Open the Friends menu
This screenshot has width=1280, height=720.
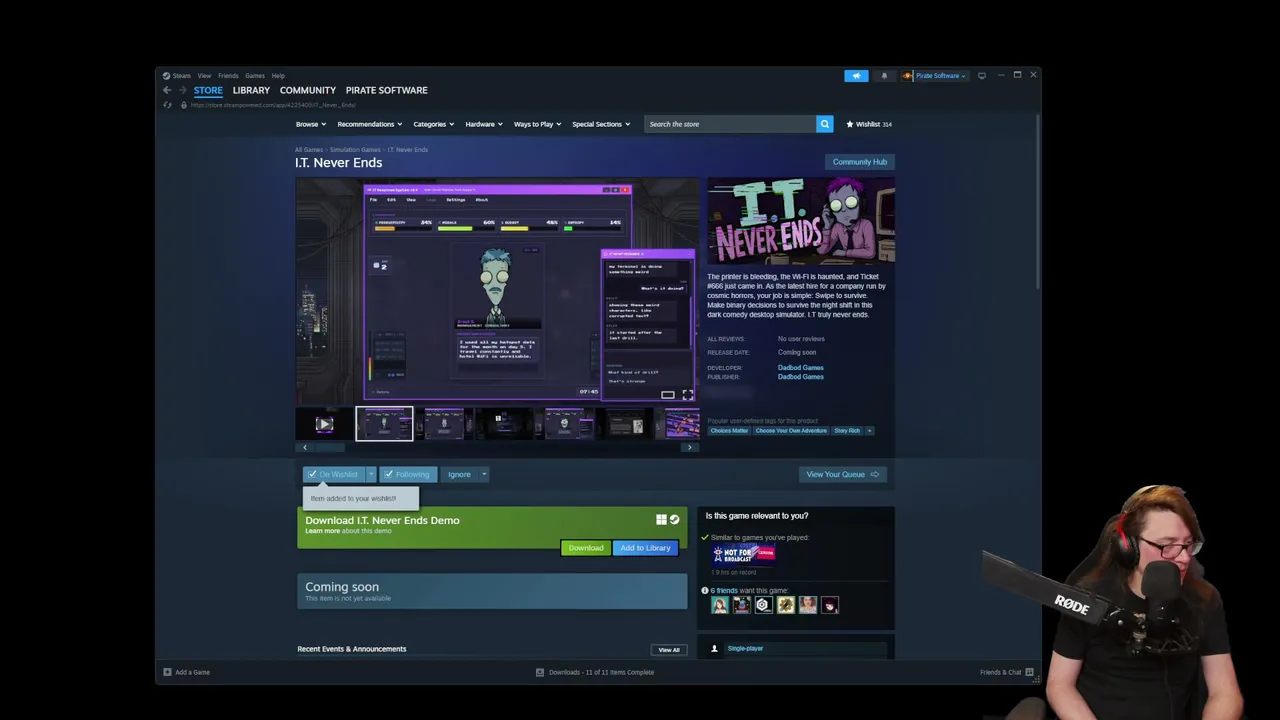(228, 76)
